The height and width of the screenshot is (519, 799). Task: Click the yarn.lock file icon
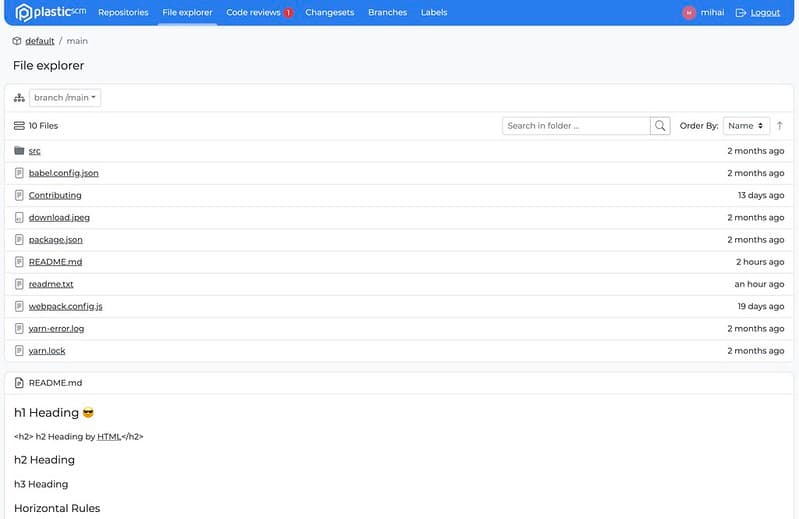click(x=19, y=351)
